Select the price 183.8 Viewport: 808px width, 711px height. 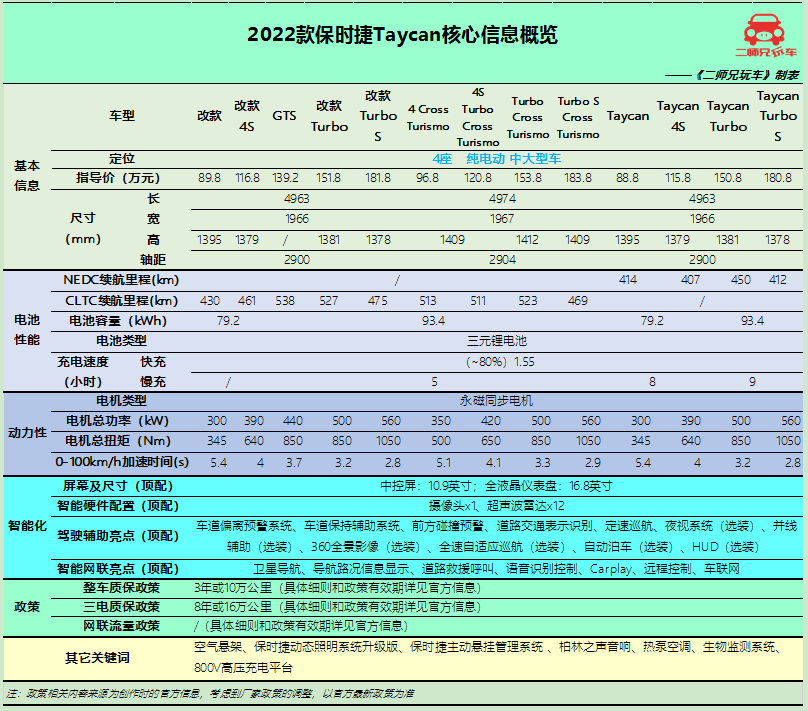tap(578, 178)
